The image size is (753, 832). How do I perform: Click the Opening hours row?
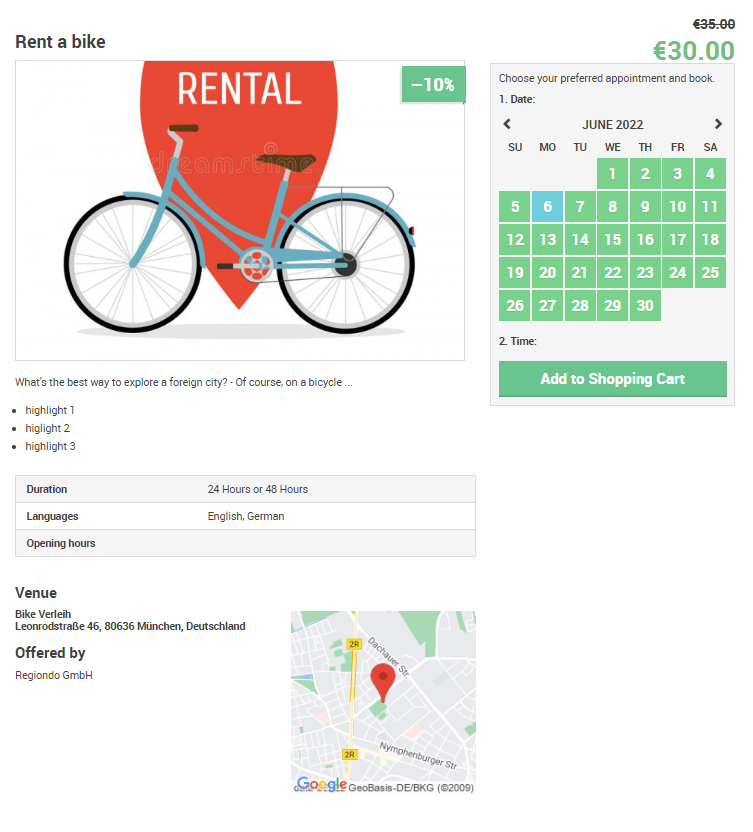245,543
